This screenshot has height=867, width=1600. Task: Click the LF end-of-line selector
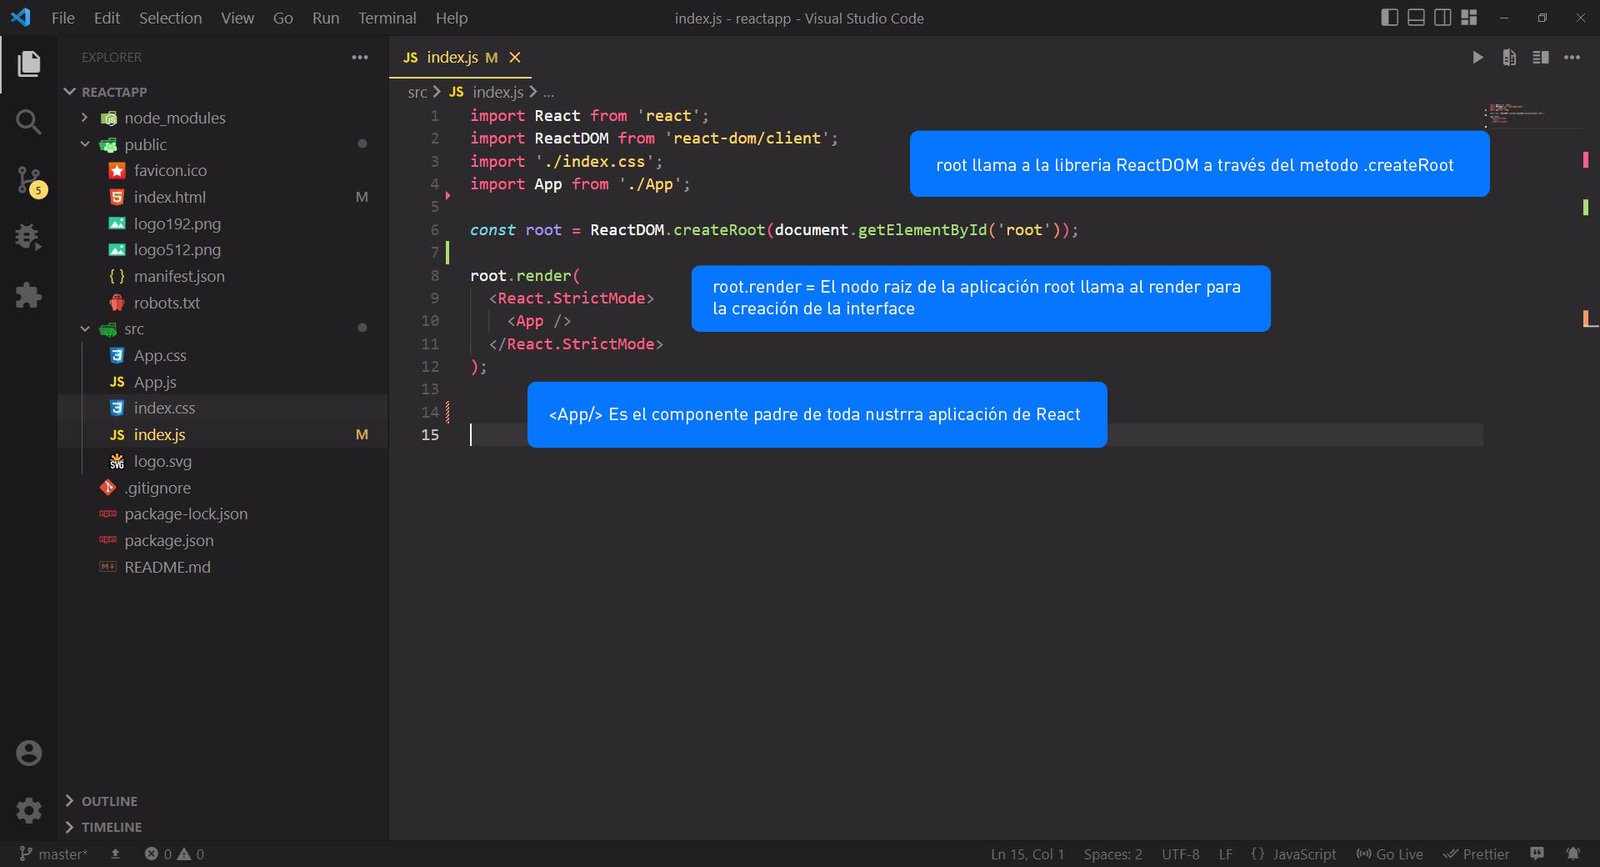(x=1225, y=854)
